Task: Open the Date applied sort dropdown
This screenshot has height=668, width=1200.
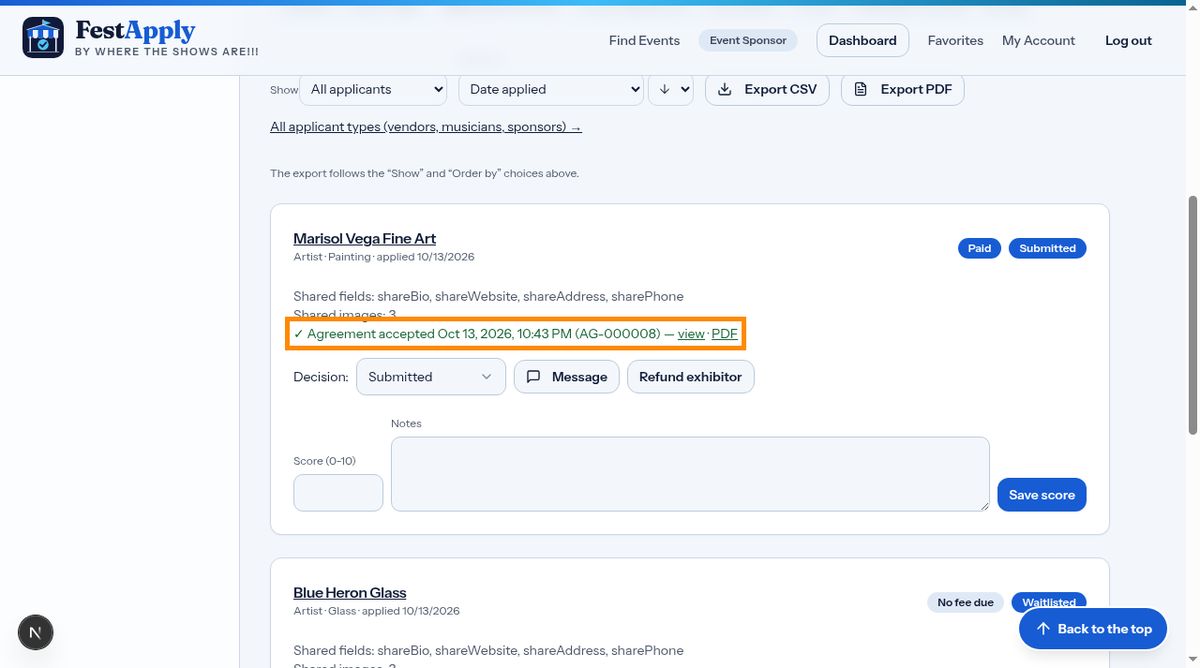Action: (x=551, y=89)
